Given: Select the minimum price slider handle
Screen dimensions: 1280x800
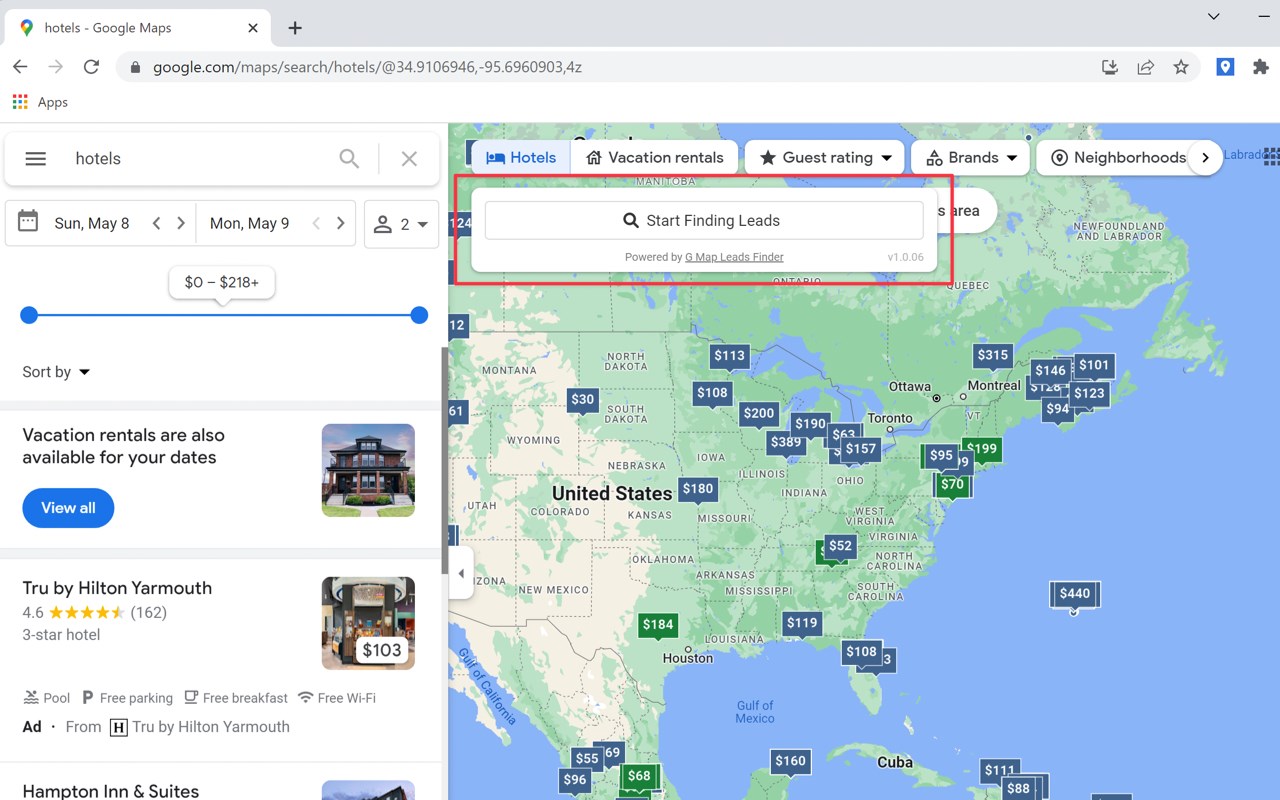Looking at the screenshot, I should [x=29, y=315].
